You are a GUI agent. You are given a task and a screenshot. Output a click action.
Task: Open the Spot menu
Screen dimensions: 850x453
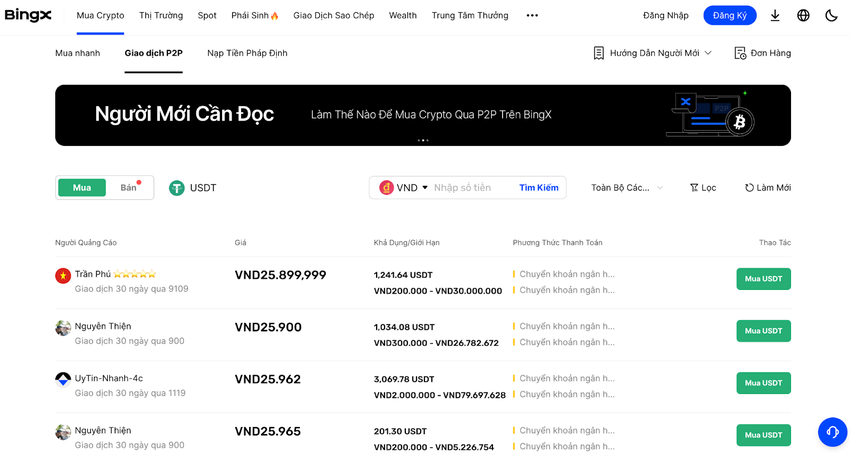pos(207,15)
